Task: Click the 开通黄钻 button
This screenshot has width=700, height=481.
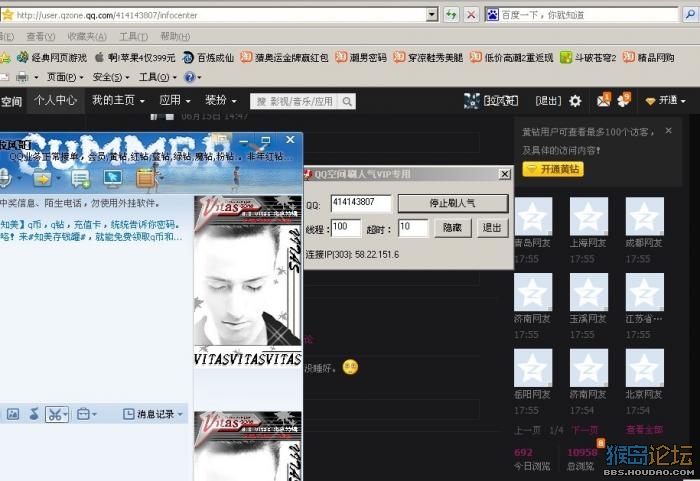Action: (x=553, y=169)
